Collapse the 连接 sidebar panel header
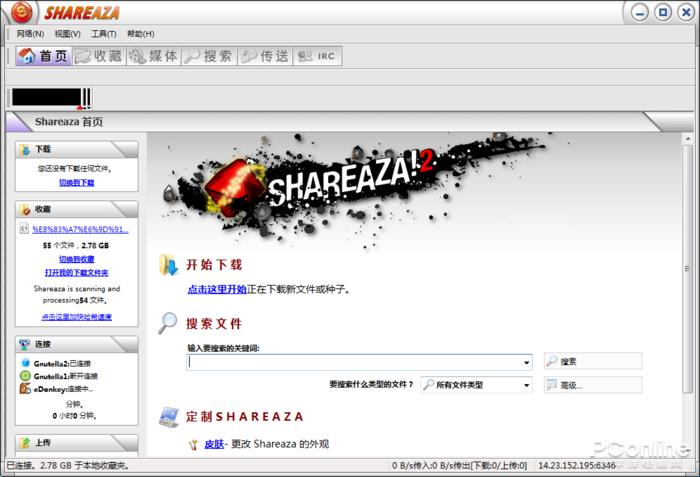Screen dimensions: 700x477 click(76, 344)
